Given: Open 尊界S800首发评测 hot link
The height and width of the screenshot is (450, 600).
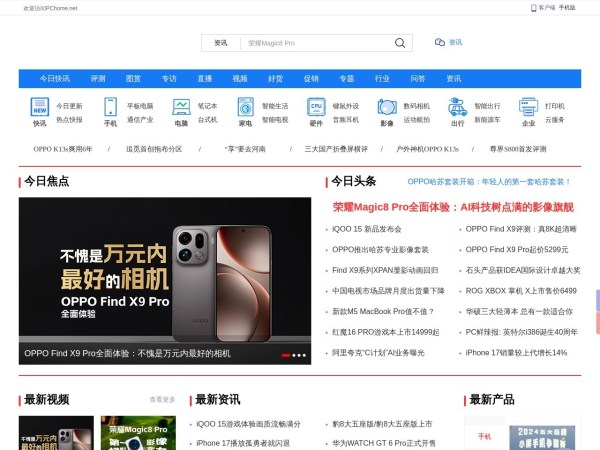Looking at the screenshot, I should [518, 149].
